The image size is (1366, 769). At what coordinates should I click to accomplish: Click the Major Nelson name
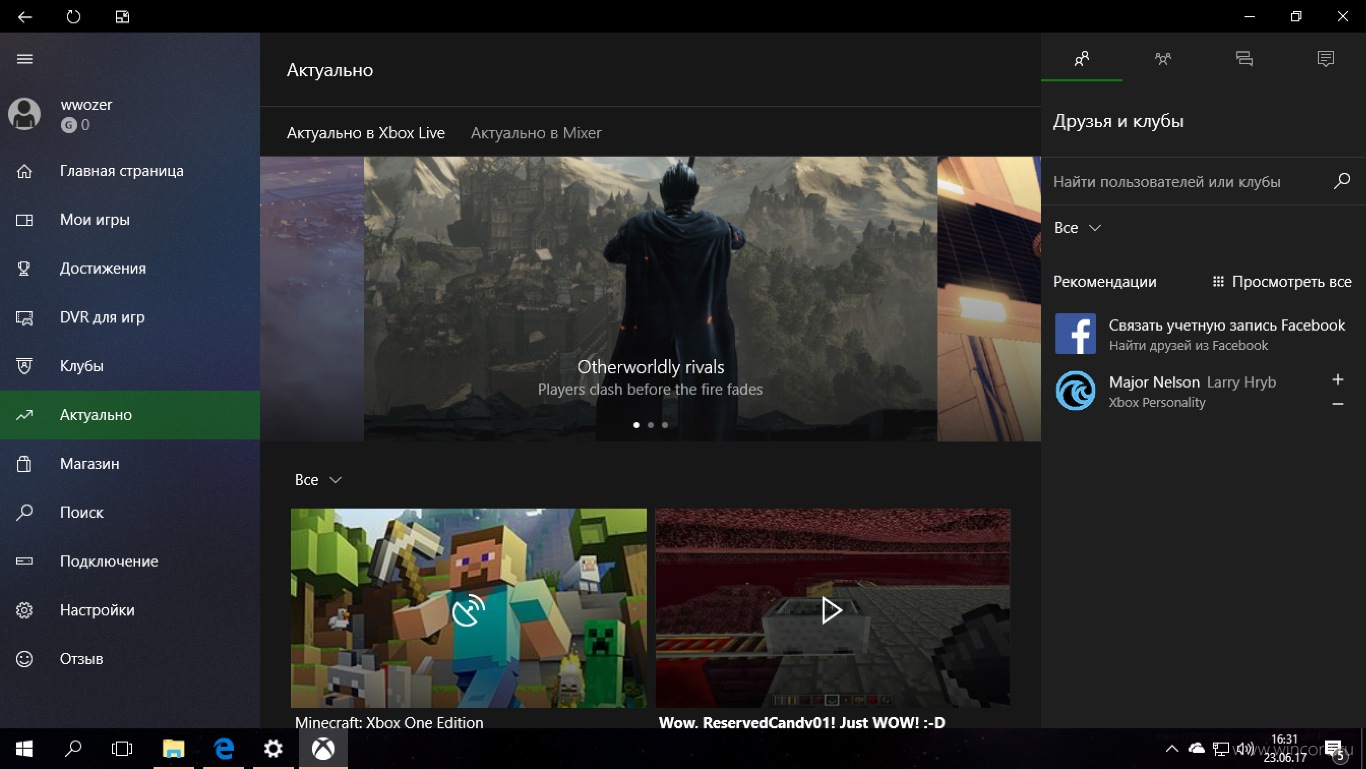1154,382
